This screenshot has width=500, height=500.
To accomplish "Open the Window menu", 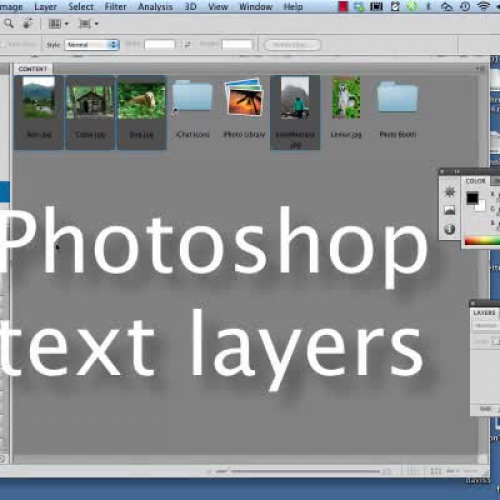I will click(256, 7).
